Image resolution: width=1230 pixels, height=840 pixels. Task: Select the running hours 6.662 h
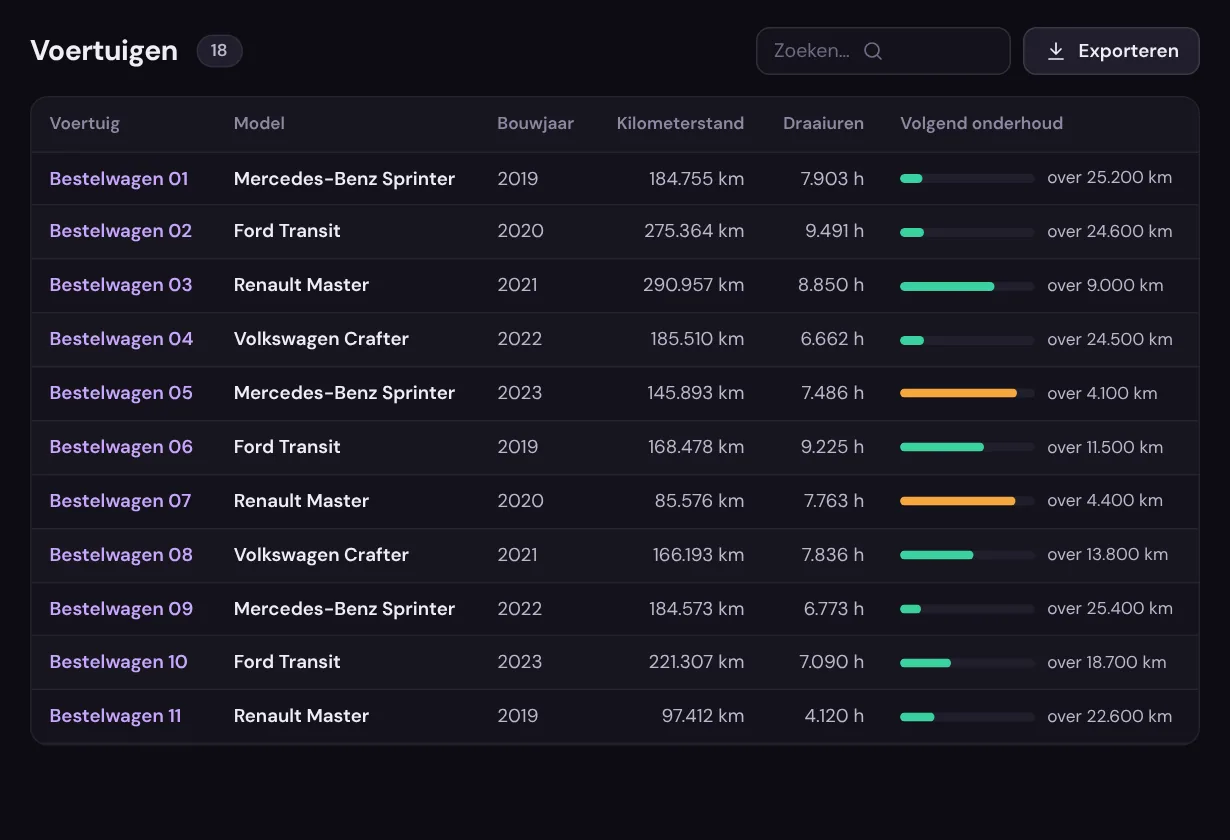click(x=832, y=339)
